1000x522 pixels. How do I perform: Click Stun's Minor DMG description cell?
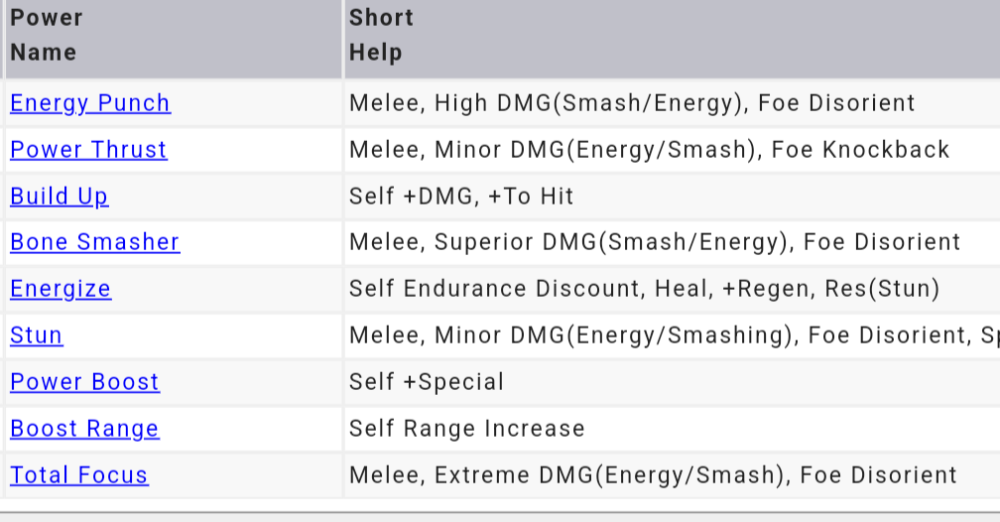(x=670, y=335)
